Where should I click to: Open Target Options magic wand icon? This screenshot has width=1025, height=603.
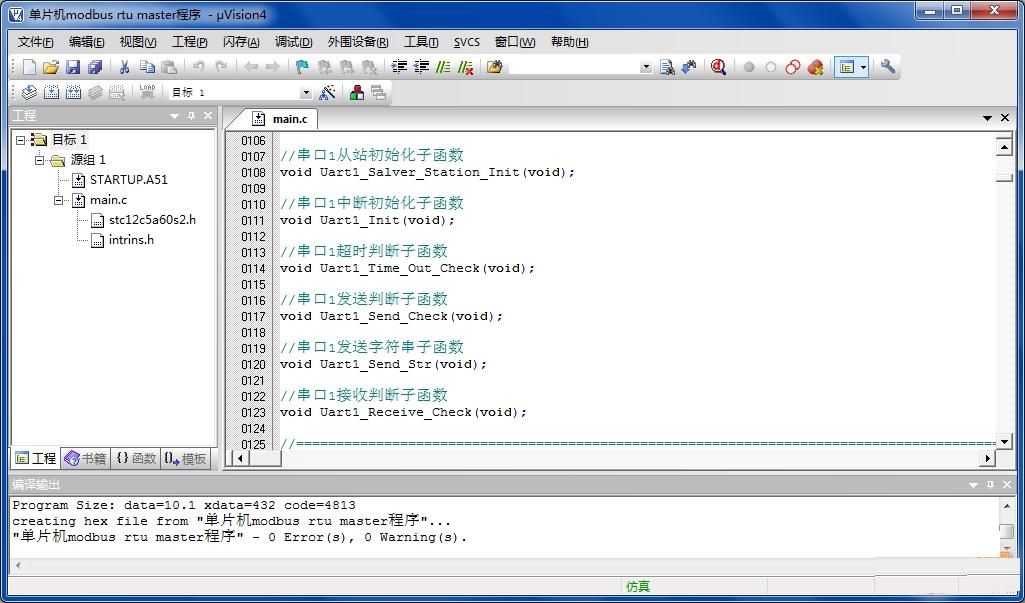tap(327, 93)
